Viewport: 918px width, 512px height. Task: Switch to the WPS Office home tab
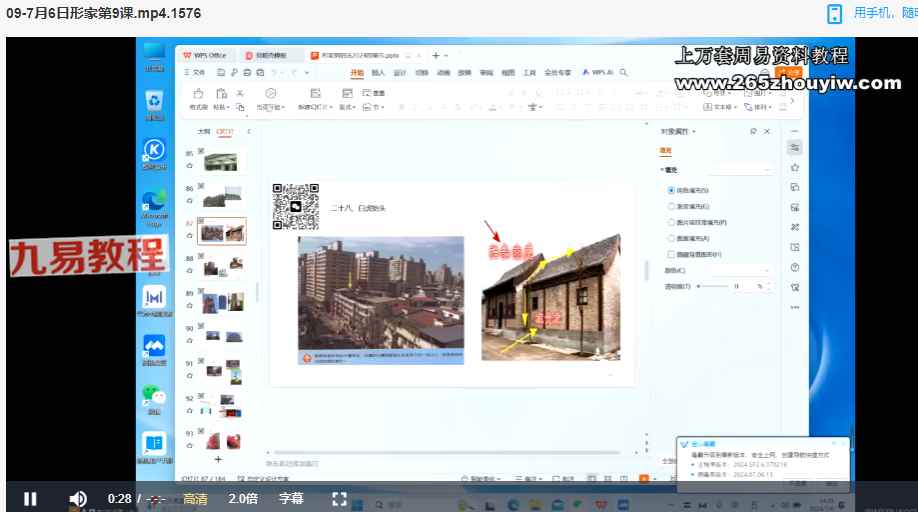click(205, 55)
